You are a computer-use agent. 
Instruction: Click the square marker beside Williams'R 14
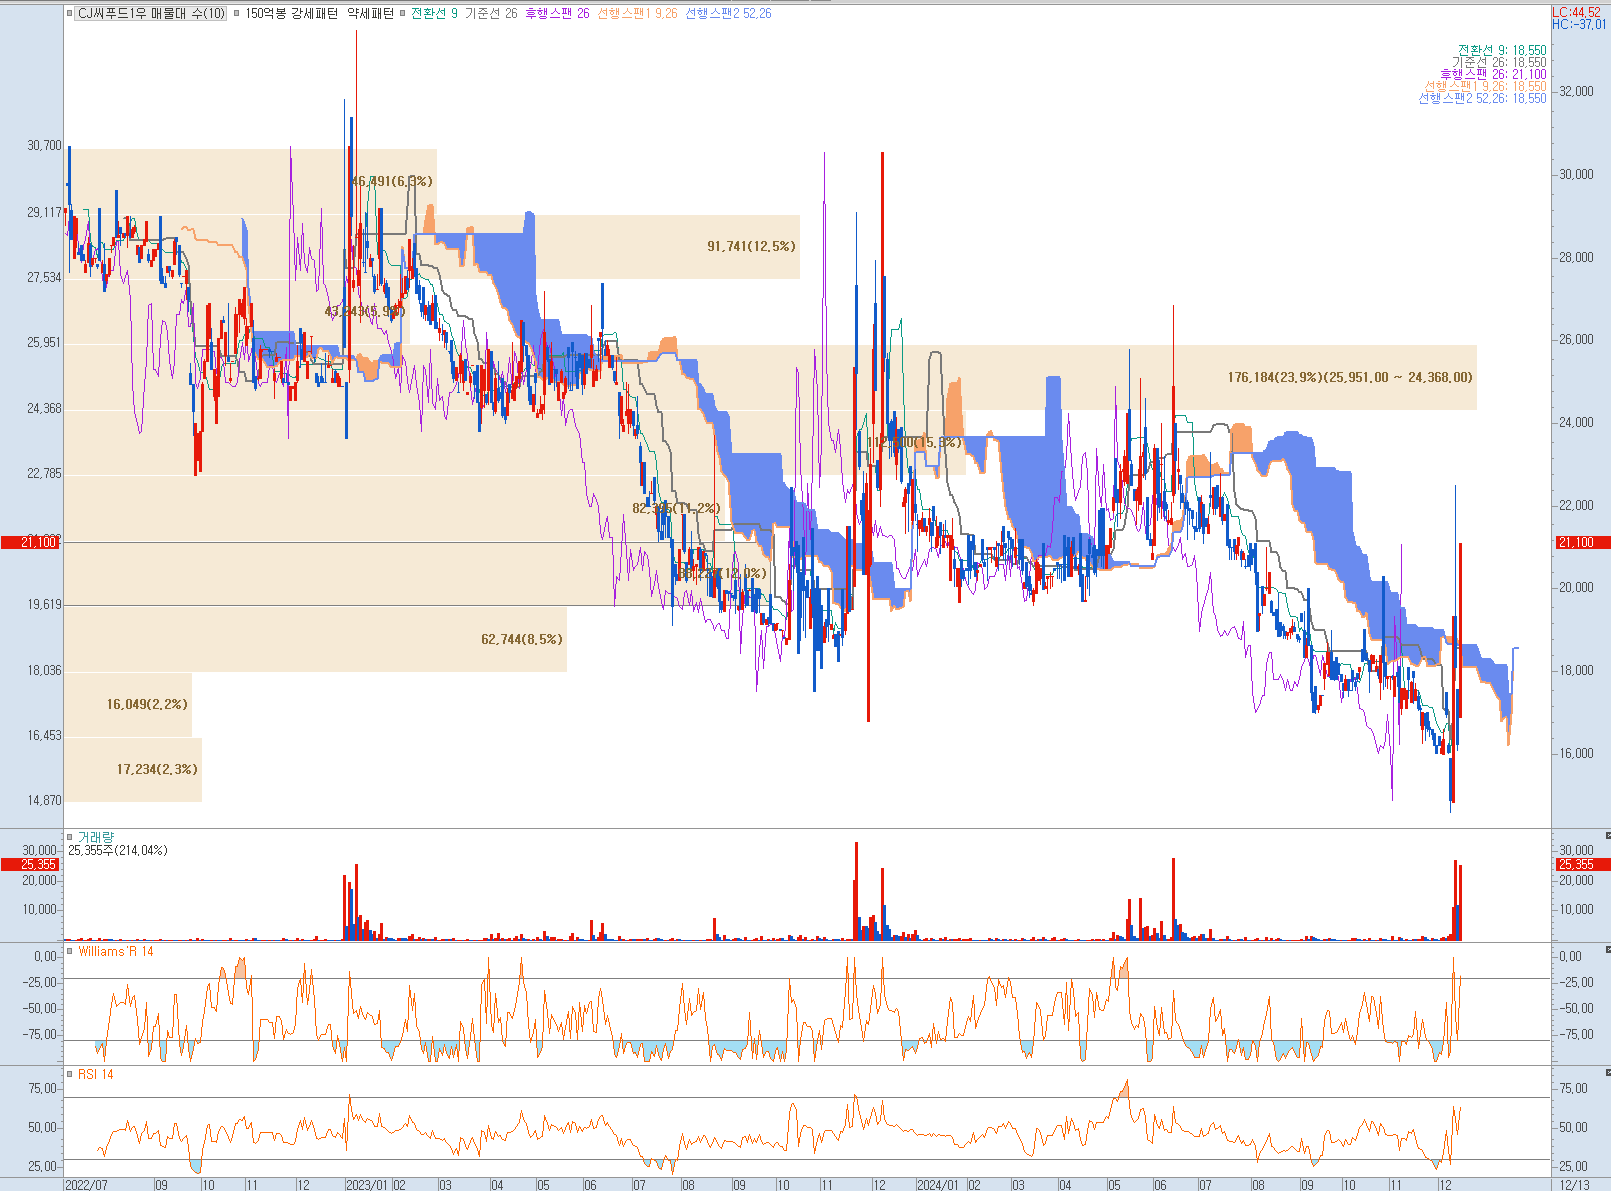coord(70,951)
